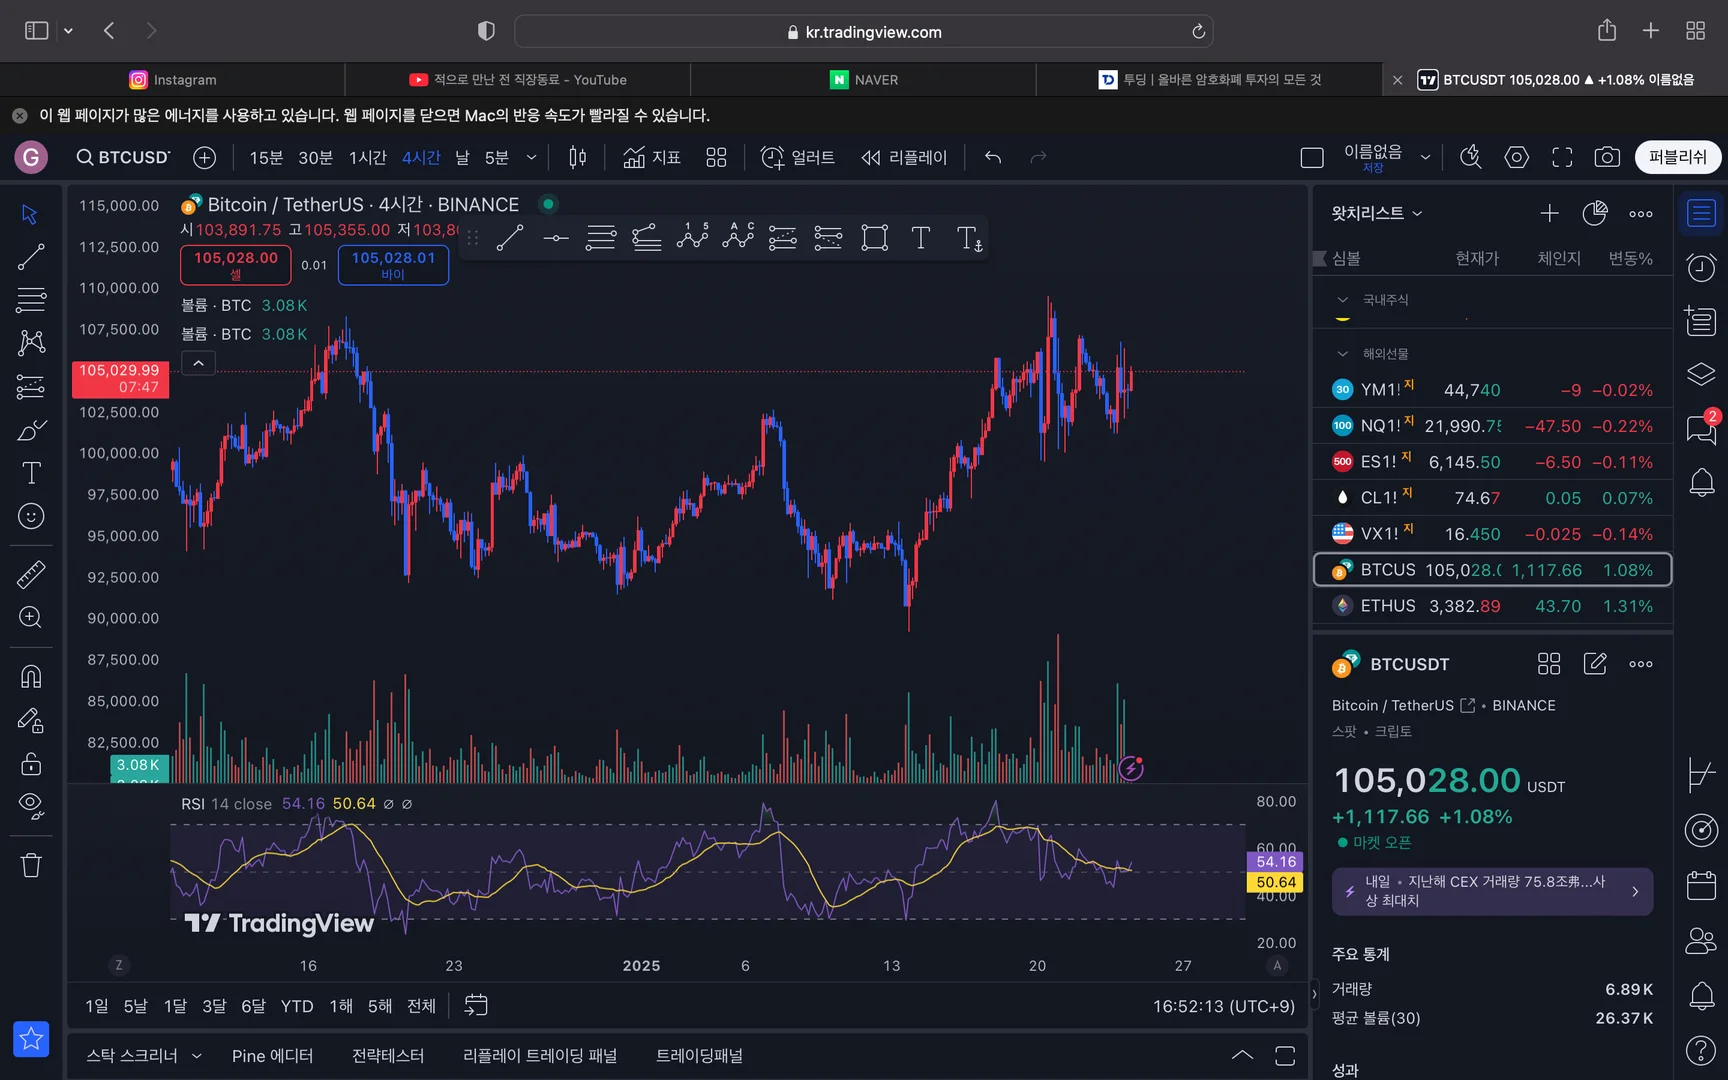Start bar replay with 리플레이 button

tap(904, 157)
